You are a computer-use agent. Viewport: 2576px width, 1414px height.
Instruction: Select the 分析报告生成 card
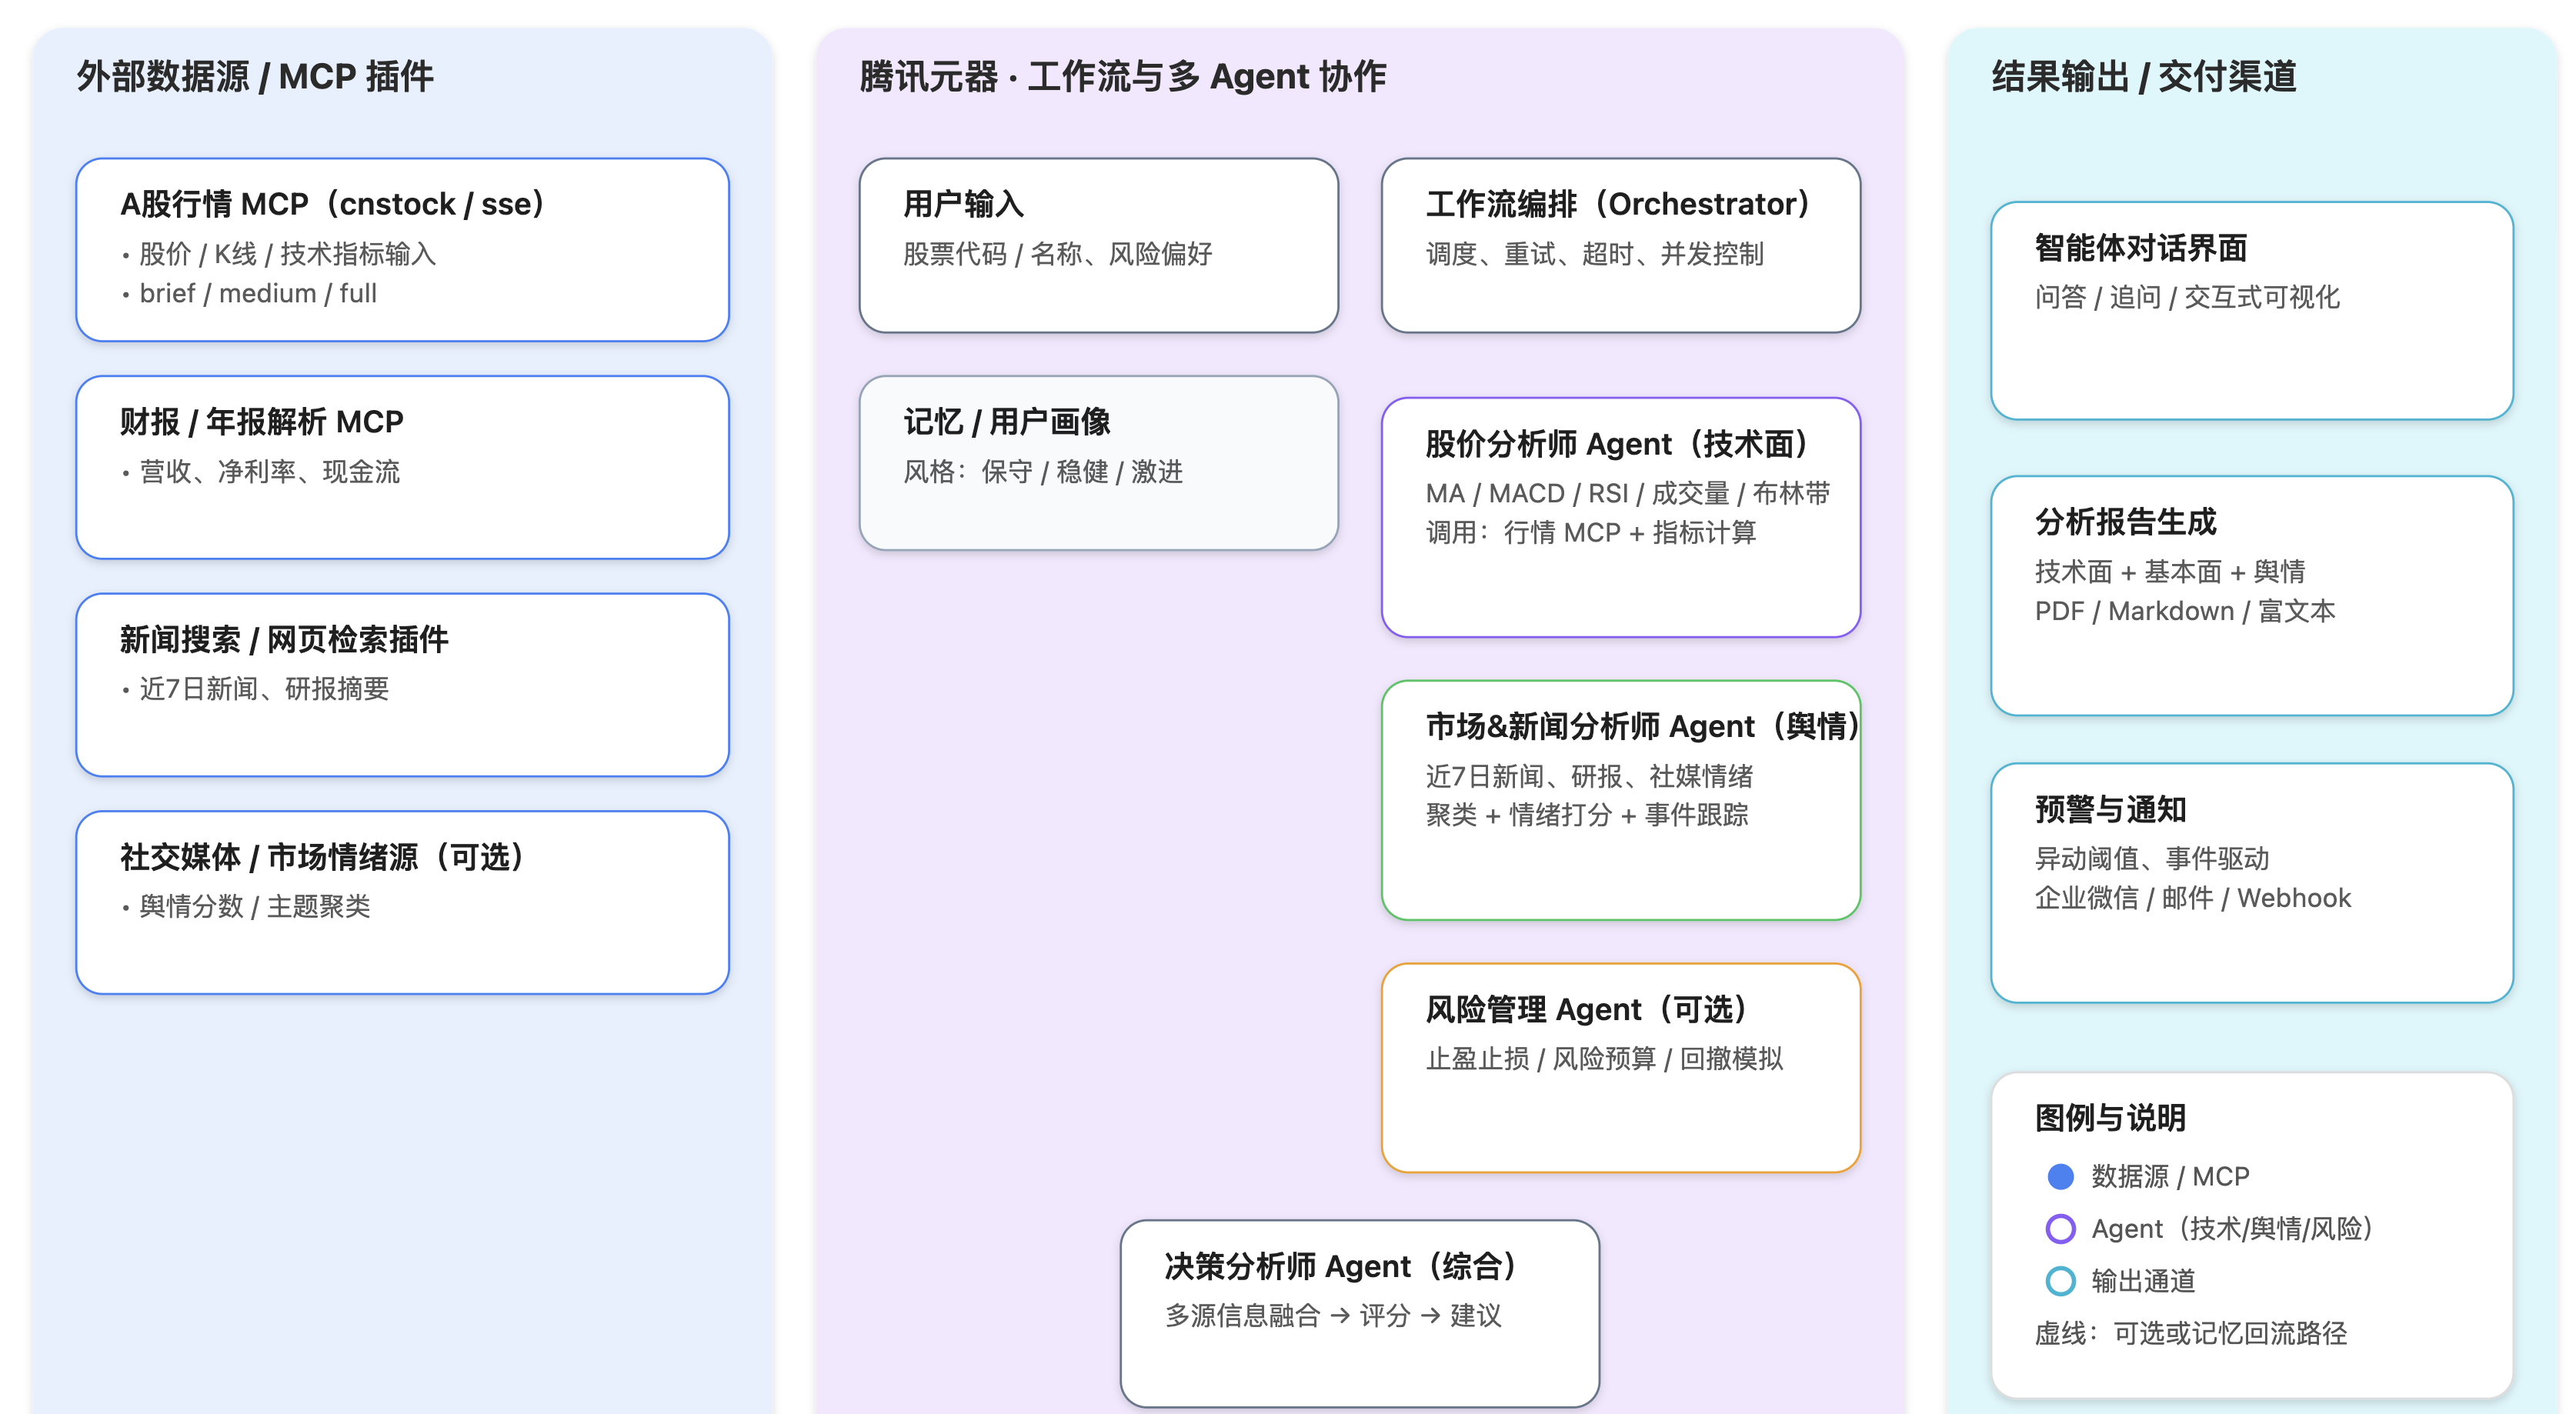pos(2251,595)
